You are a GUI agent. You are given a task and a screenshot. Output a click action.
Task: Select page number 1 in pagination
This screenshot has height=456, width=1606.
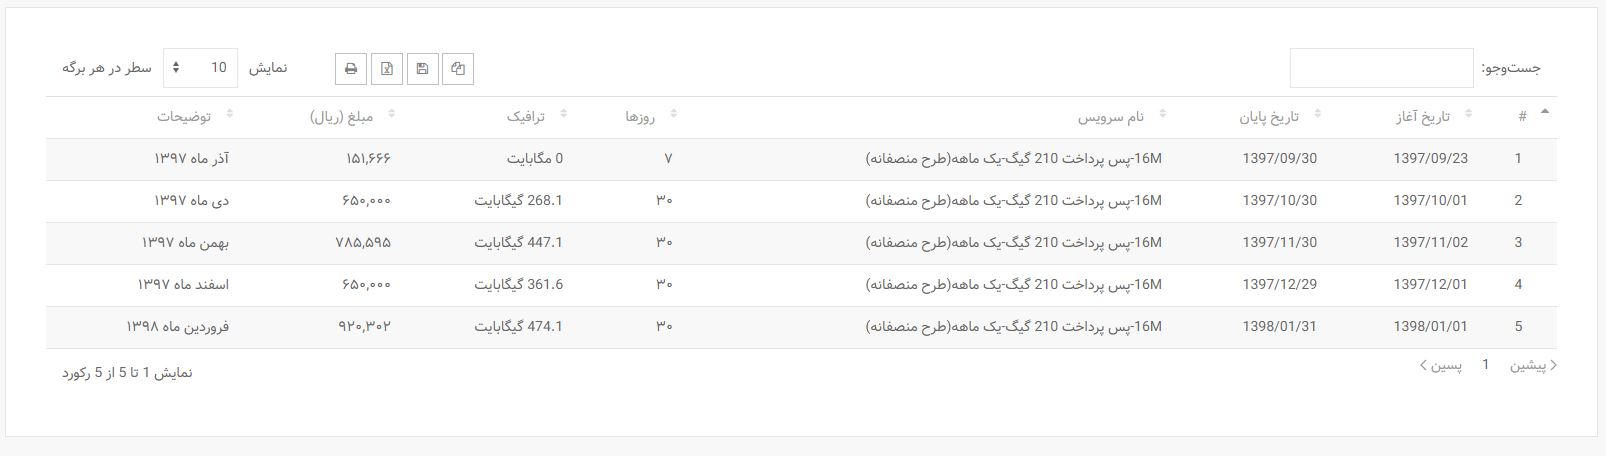[x=1486, y=365]
